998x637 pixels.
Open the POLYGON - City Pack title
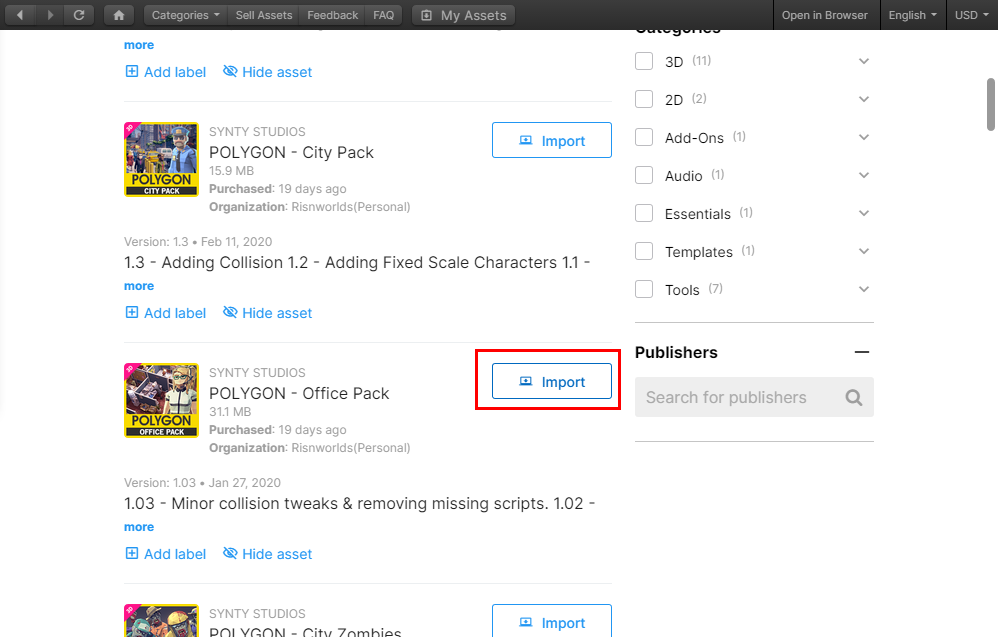(x=292, y=153)
